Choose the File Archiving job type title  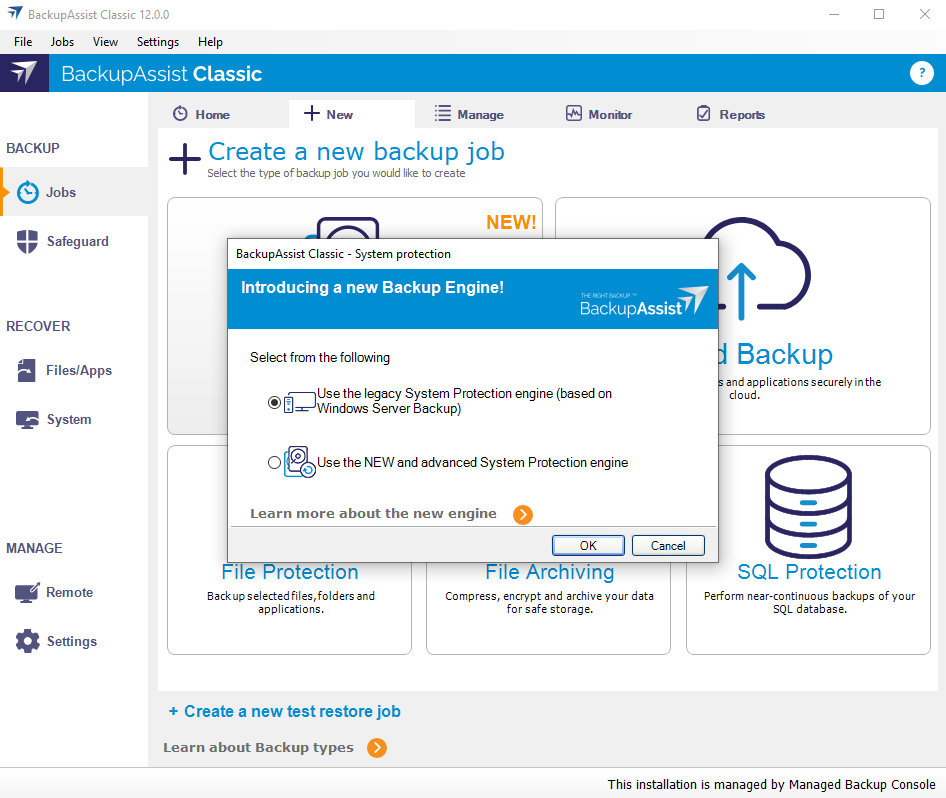coord(550,572)
